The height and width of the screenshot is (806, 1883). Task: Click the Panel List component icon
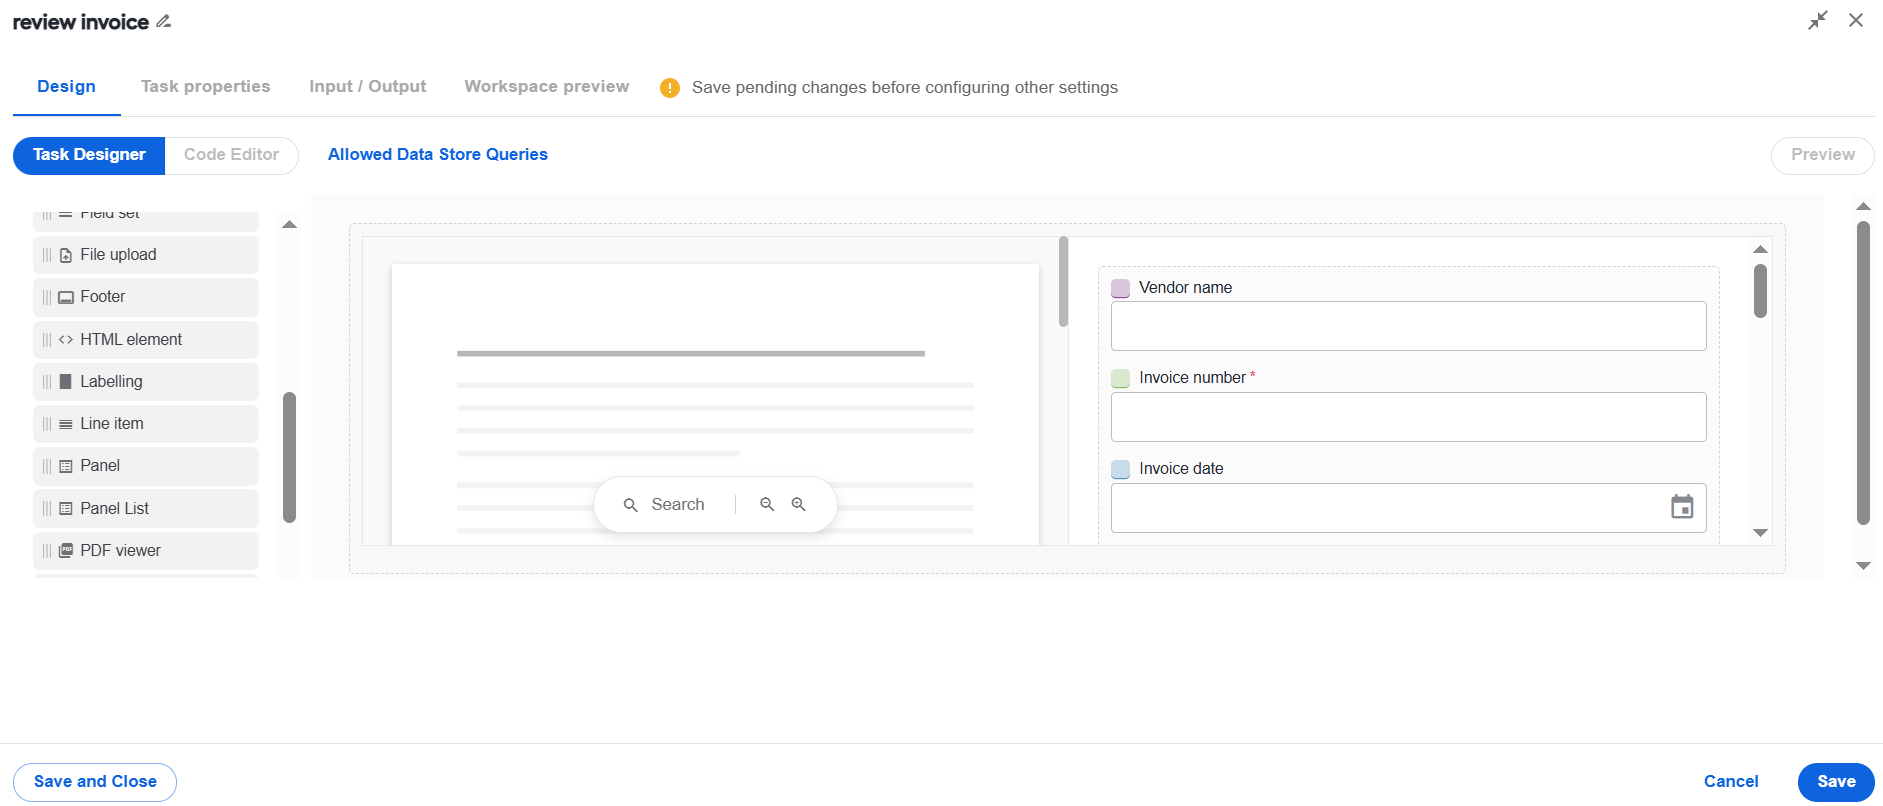point(66,509)
